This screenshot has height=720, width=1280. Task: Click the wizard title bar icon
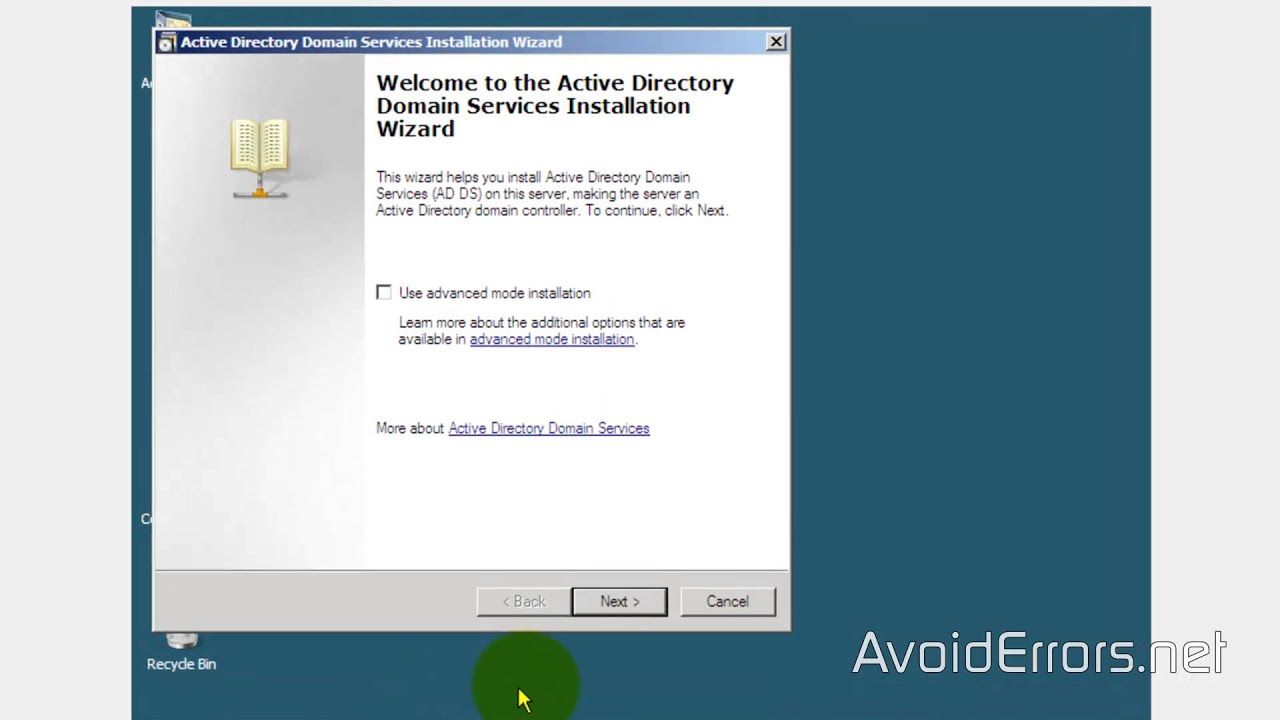pos(167,43)
